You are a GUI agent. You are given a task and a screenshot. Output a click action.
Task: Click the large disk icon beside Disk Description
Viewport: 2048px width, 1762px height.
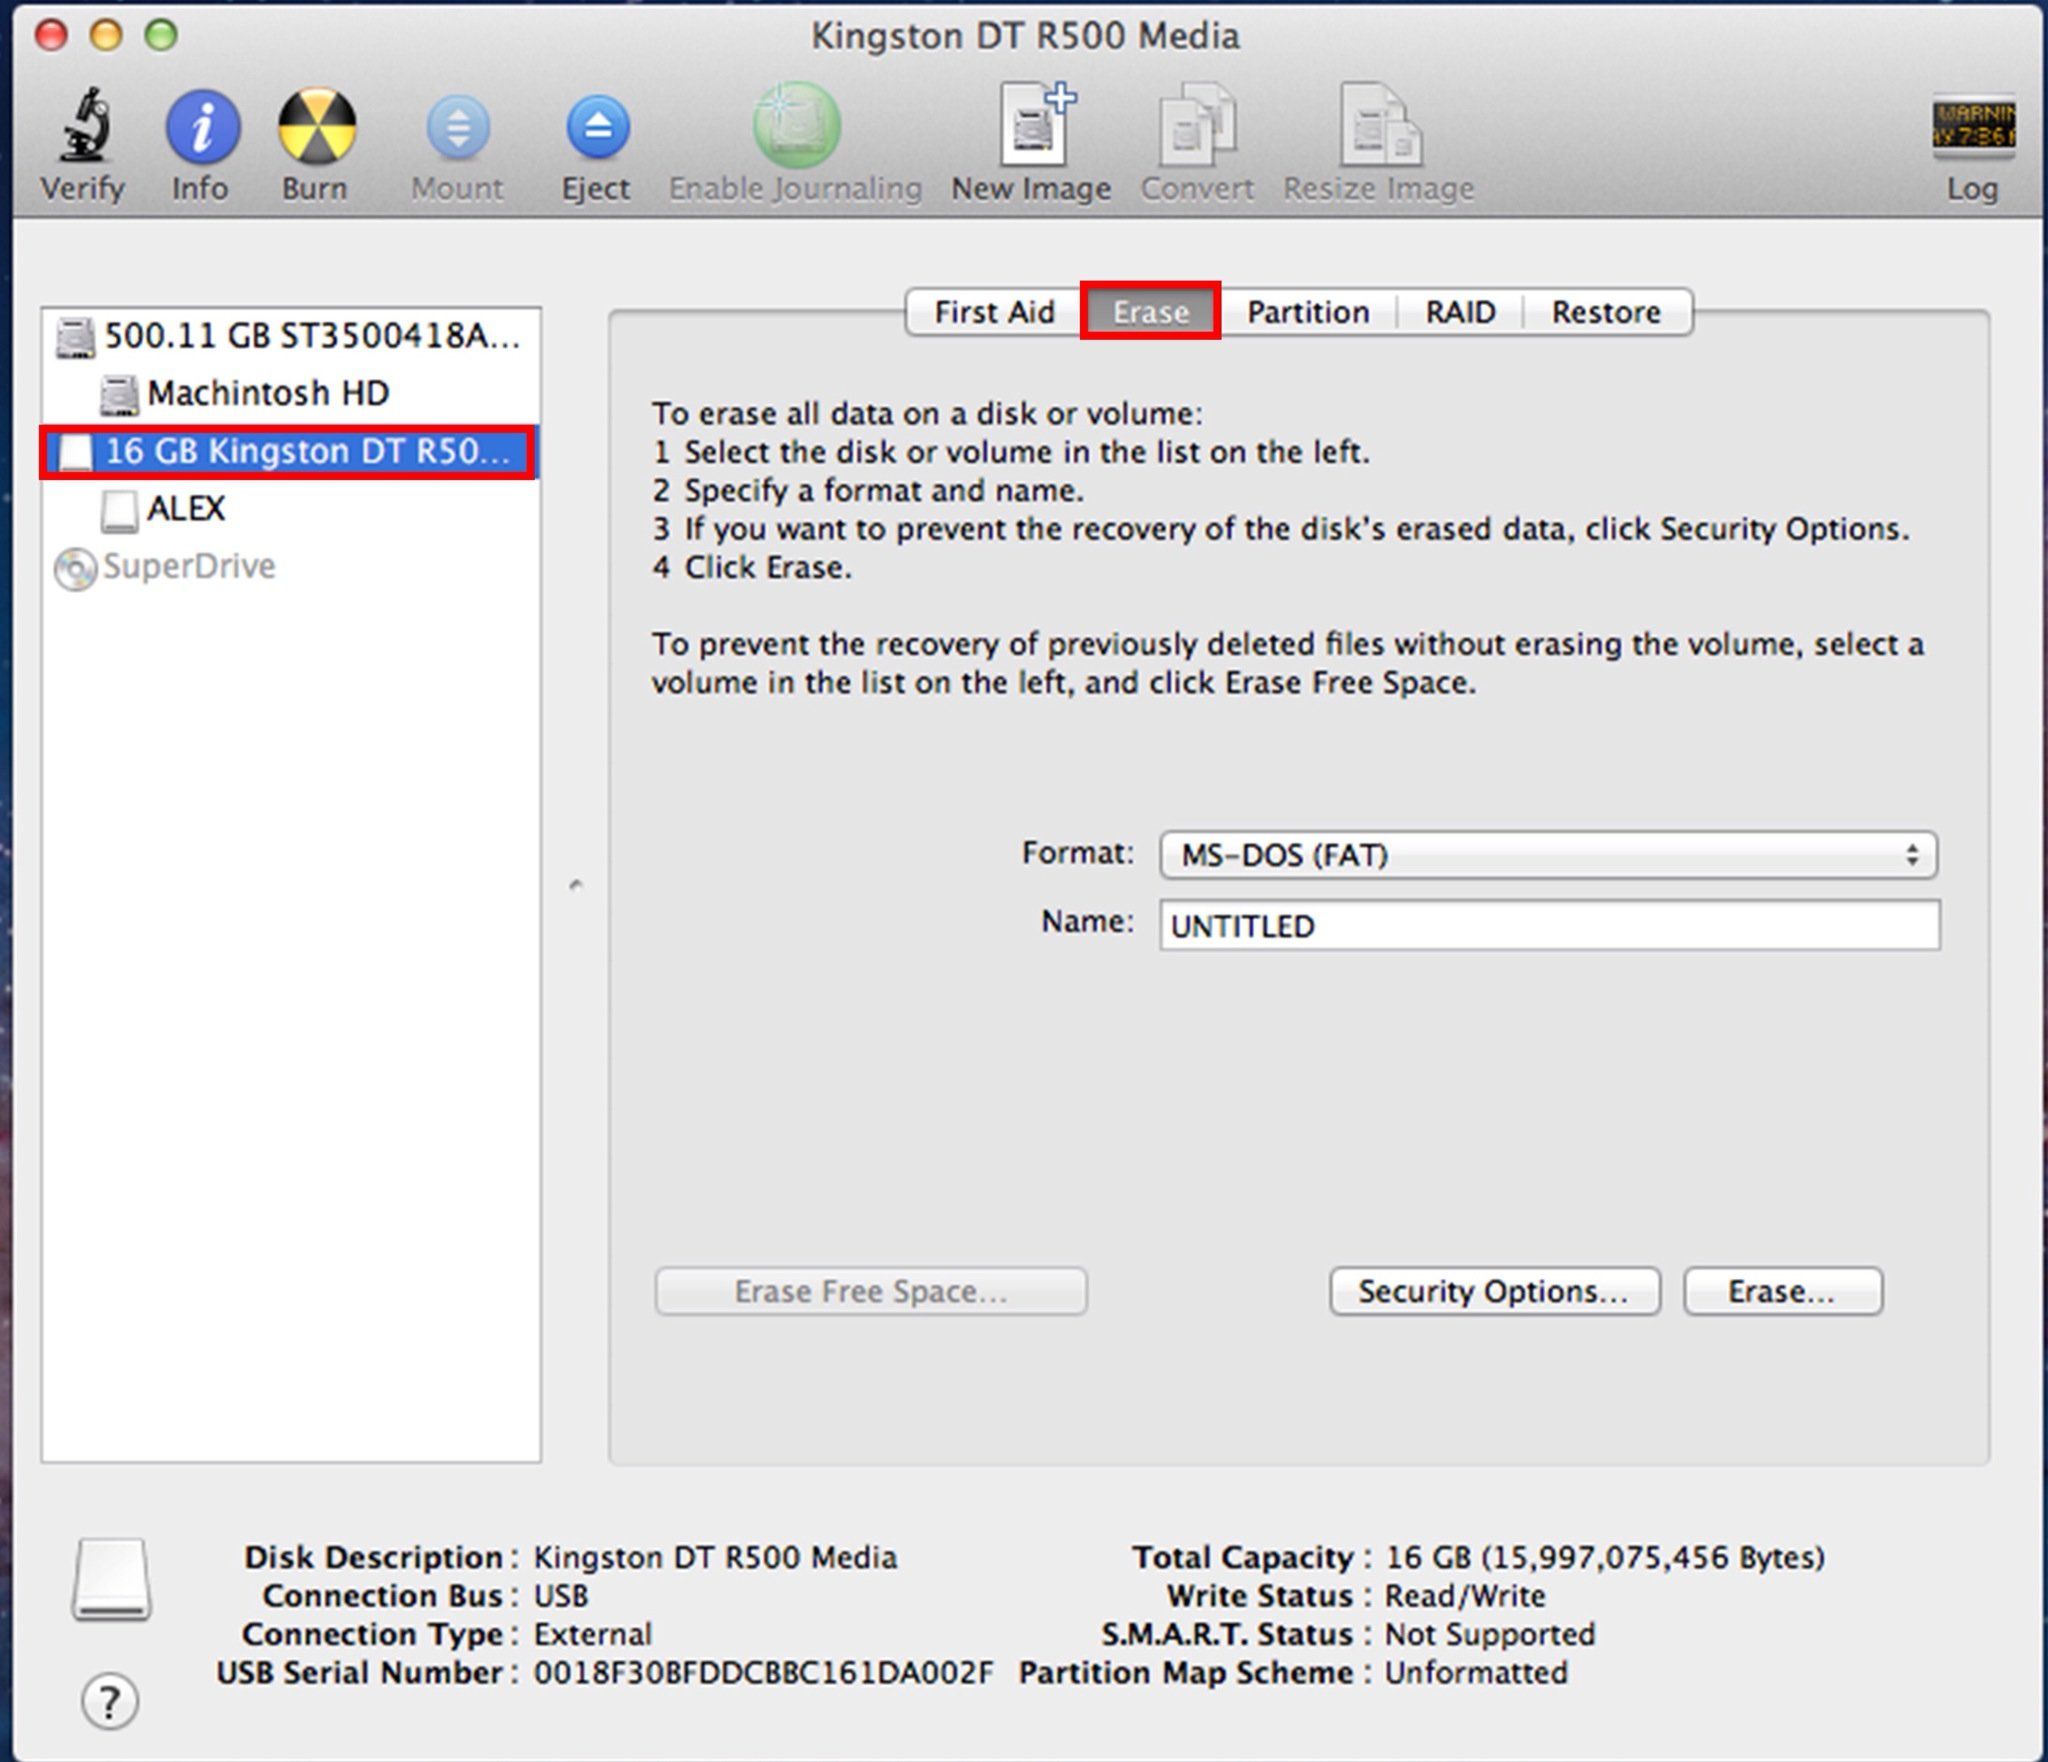pos(111,1579)
